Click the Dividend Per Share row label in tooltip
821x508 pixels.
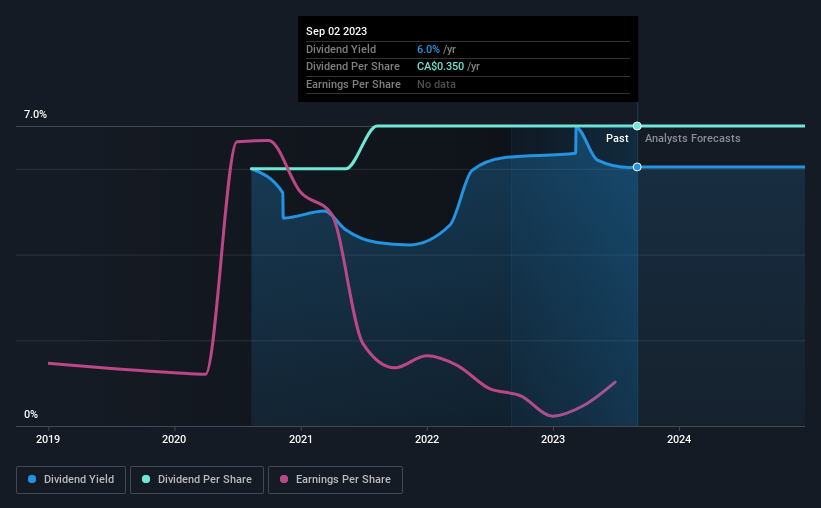pos(353,67)
